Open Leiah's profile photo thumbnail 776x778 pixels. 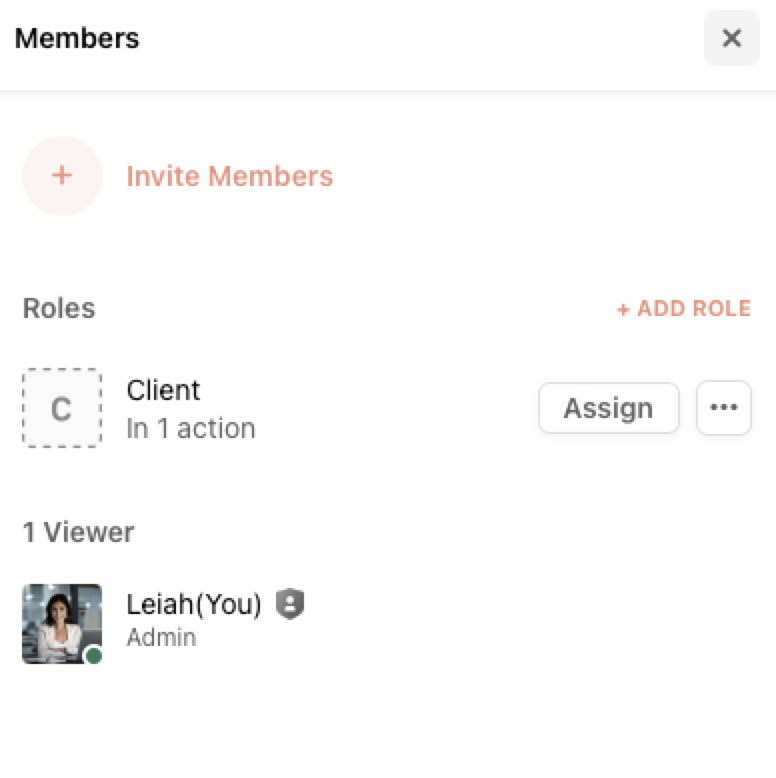[62, 624]
